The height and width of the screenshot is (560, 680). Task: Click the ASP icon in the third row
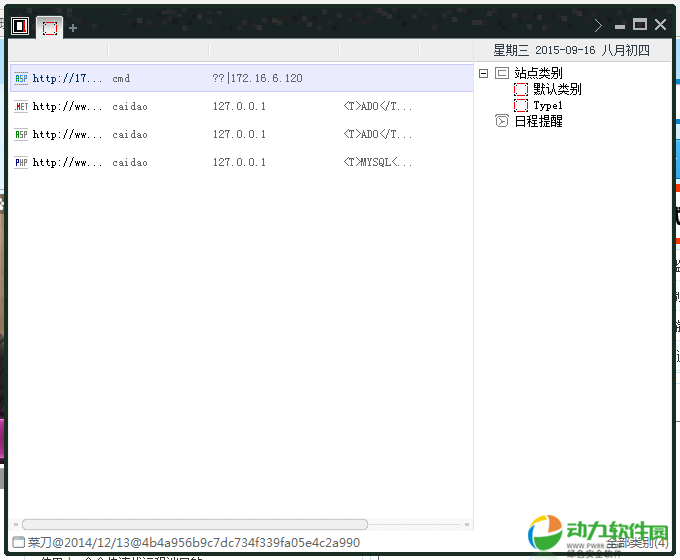(21, 134)
